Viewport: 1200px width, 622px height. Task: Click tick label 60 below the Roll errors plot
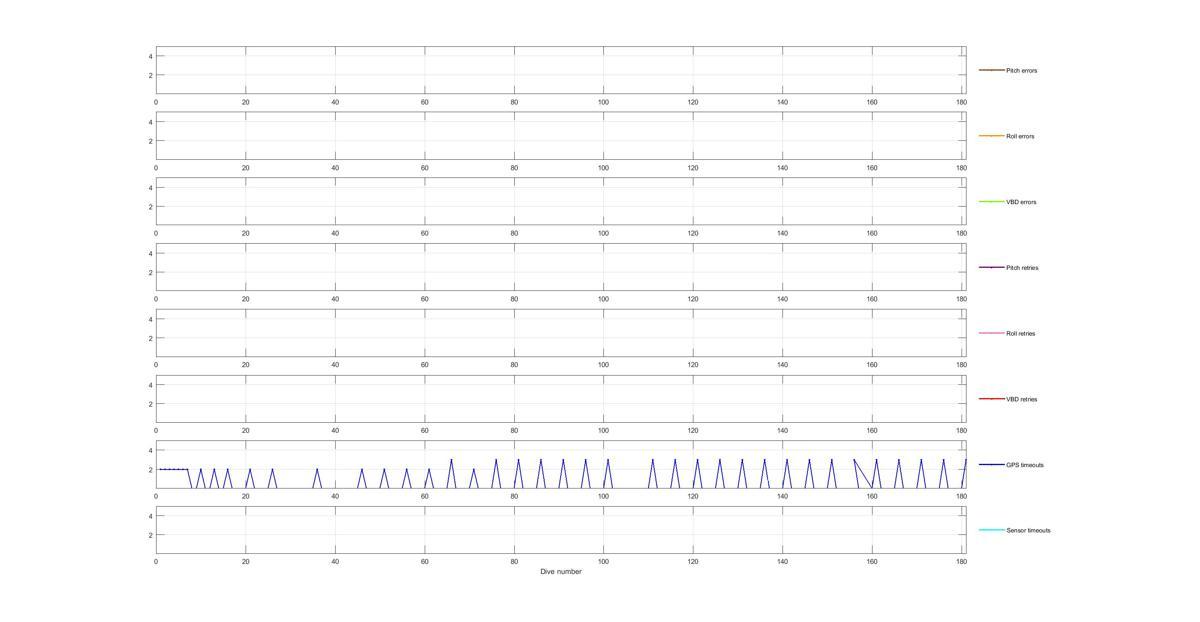click(x=424, y=168)
